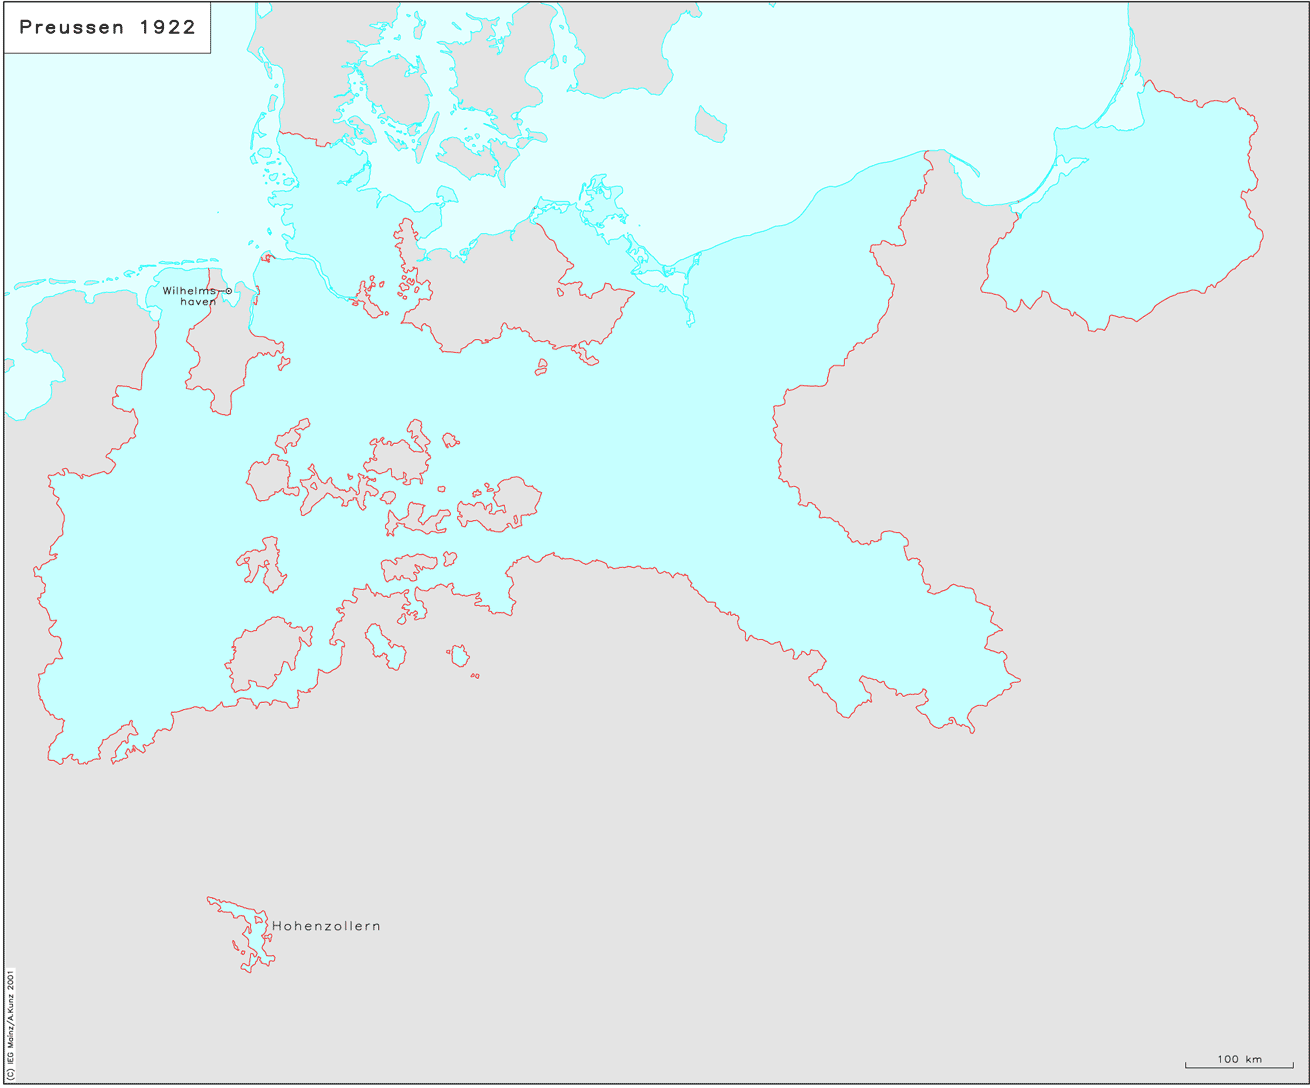Click the Wilhelmshaven city marker circle
This screenshot has height=1088, width=1310.
(x=228, y=290)
